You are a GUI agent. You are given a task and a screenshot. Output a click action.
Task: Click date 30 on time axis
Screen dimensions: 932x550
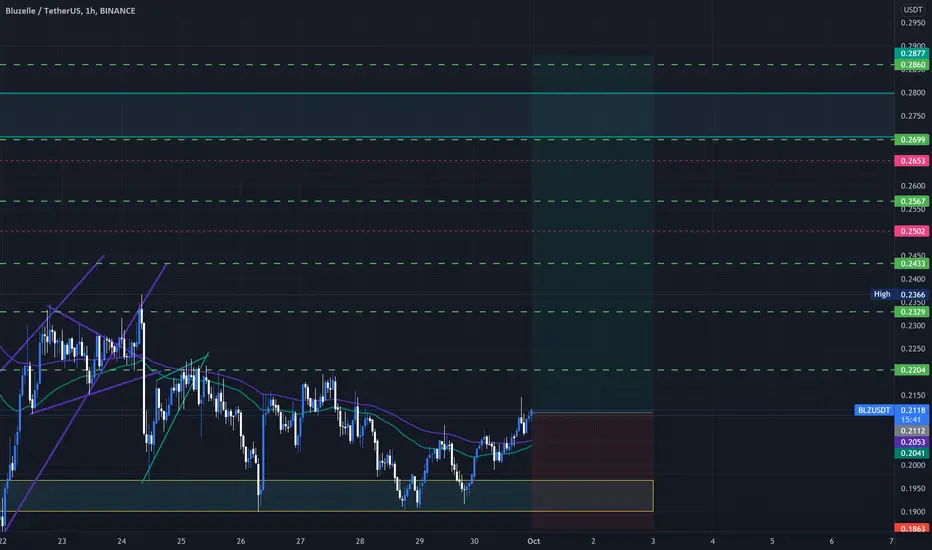(x=474, y=541)
